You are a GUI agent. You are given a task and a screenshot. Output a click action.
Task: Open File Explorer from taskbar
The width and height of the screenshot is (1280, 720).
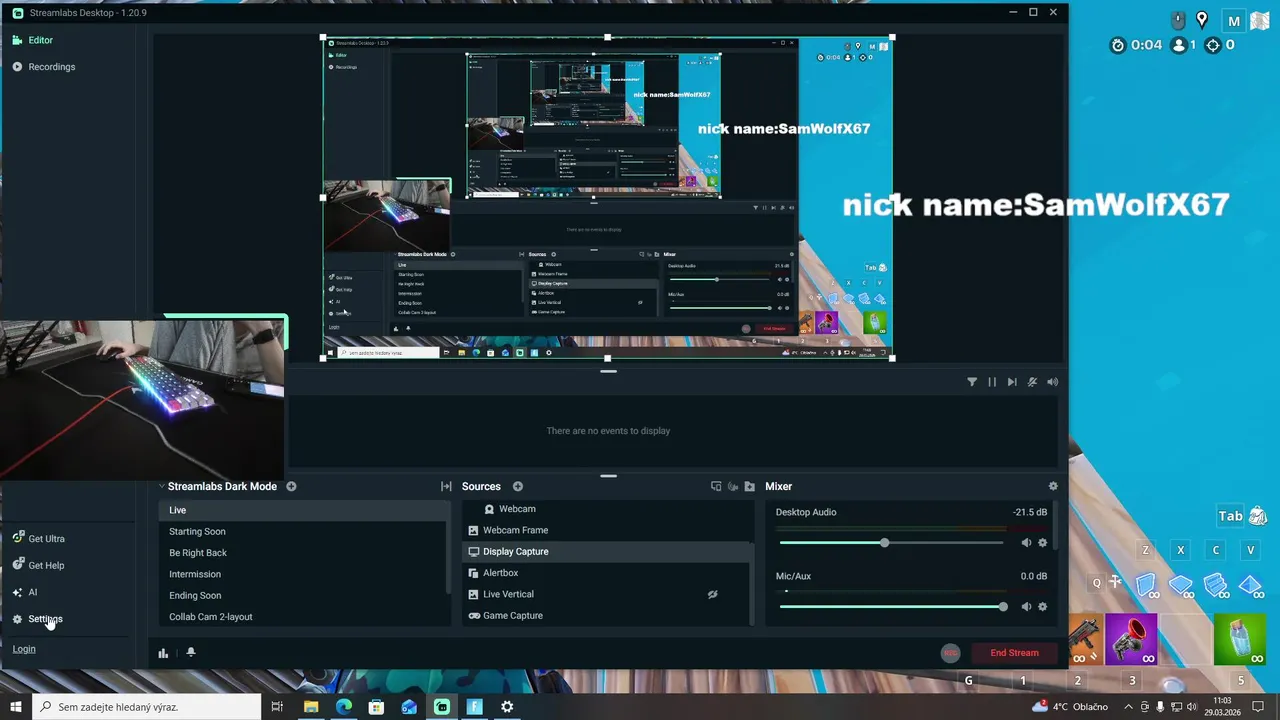[311, 707]
